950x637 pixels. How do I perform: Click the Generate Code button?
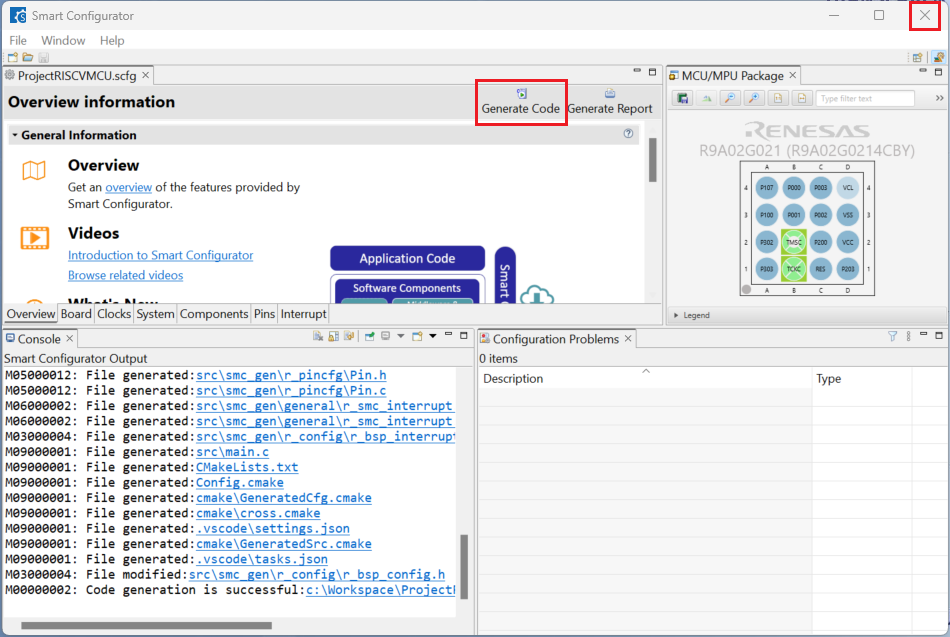pyautogui.click(x=521, y=102)
